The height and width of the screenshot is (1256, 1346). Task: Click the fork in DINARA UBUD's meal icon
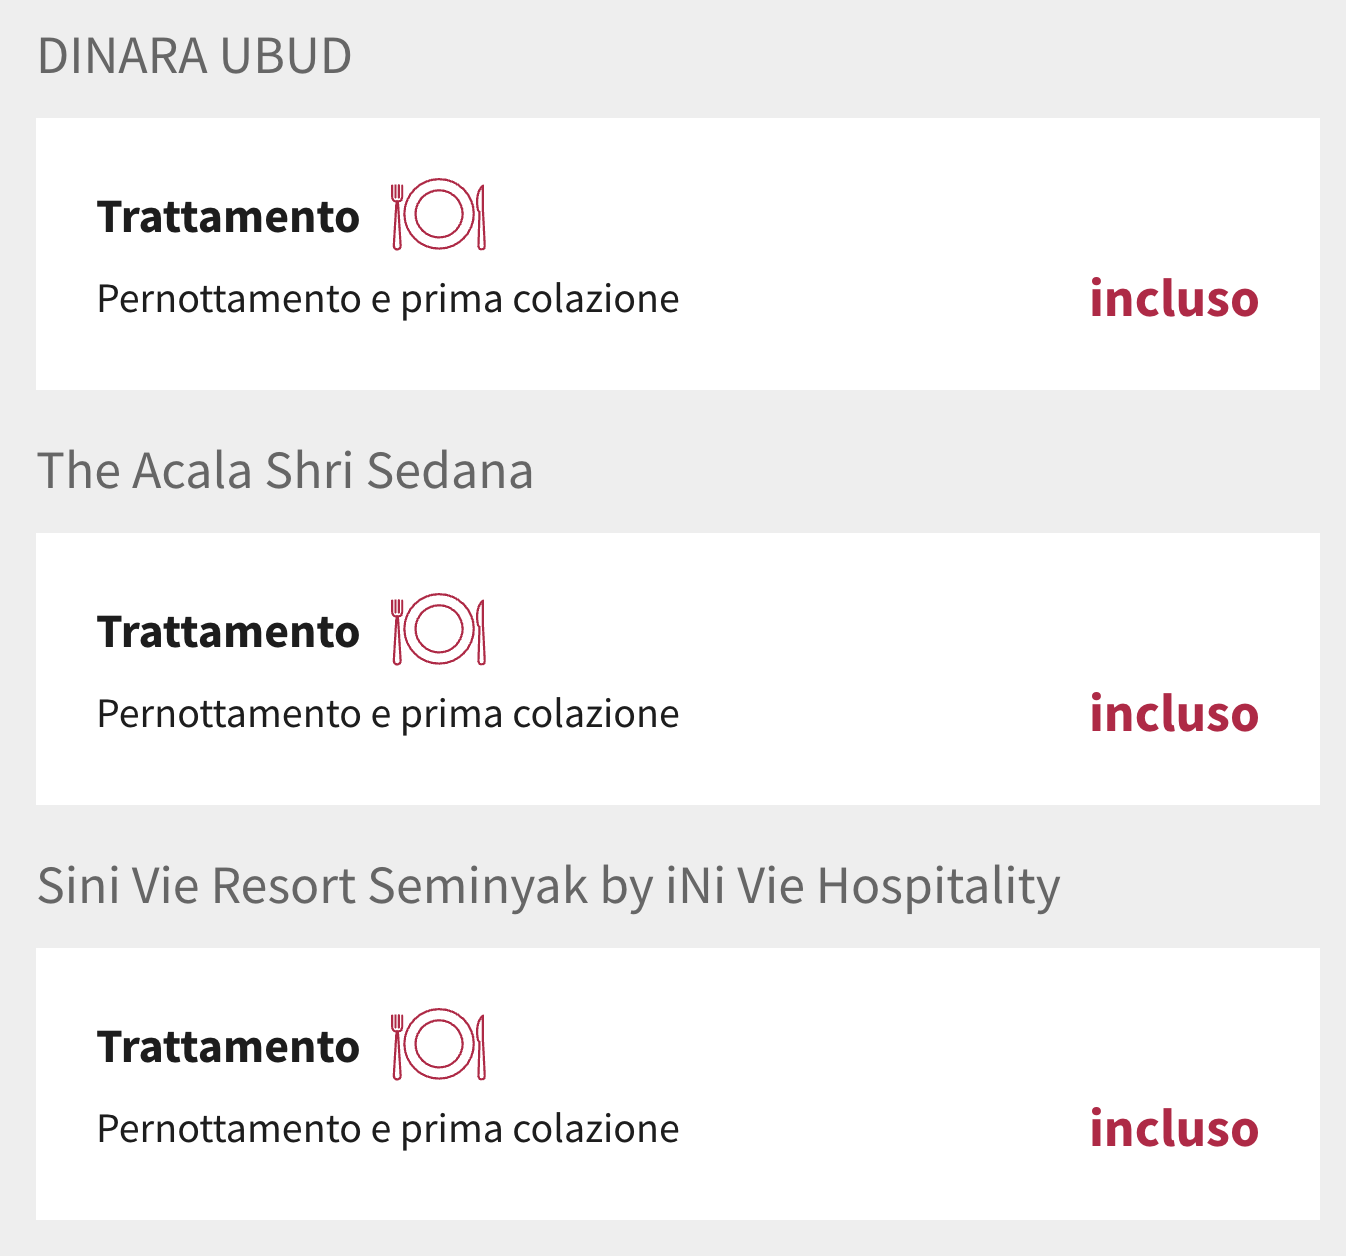click(x=397, y=215)
